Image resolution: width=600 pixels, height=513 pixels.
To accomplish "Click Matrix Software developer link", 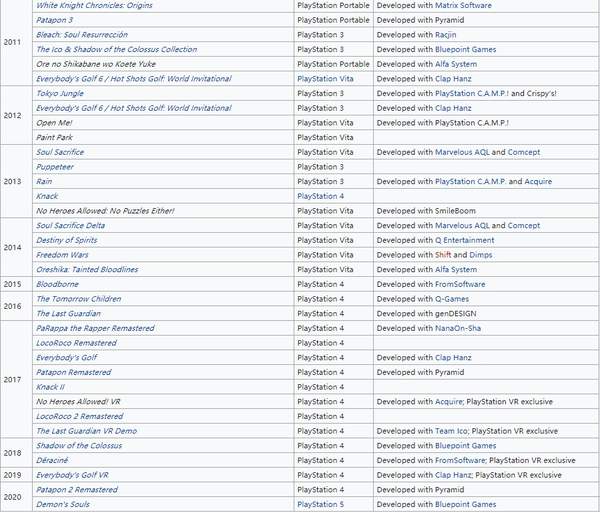I will point(463,5).
